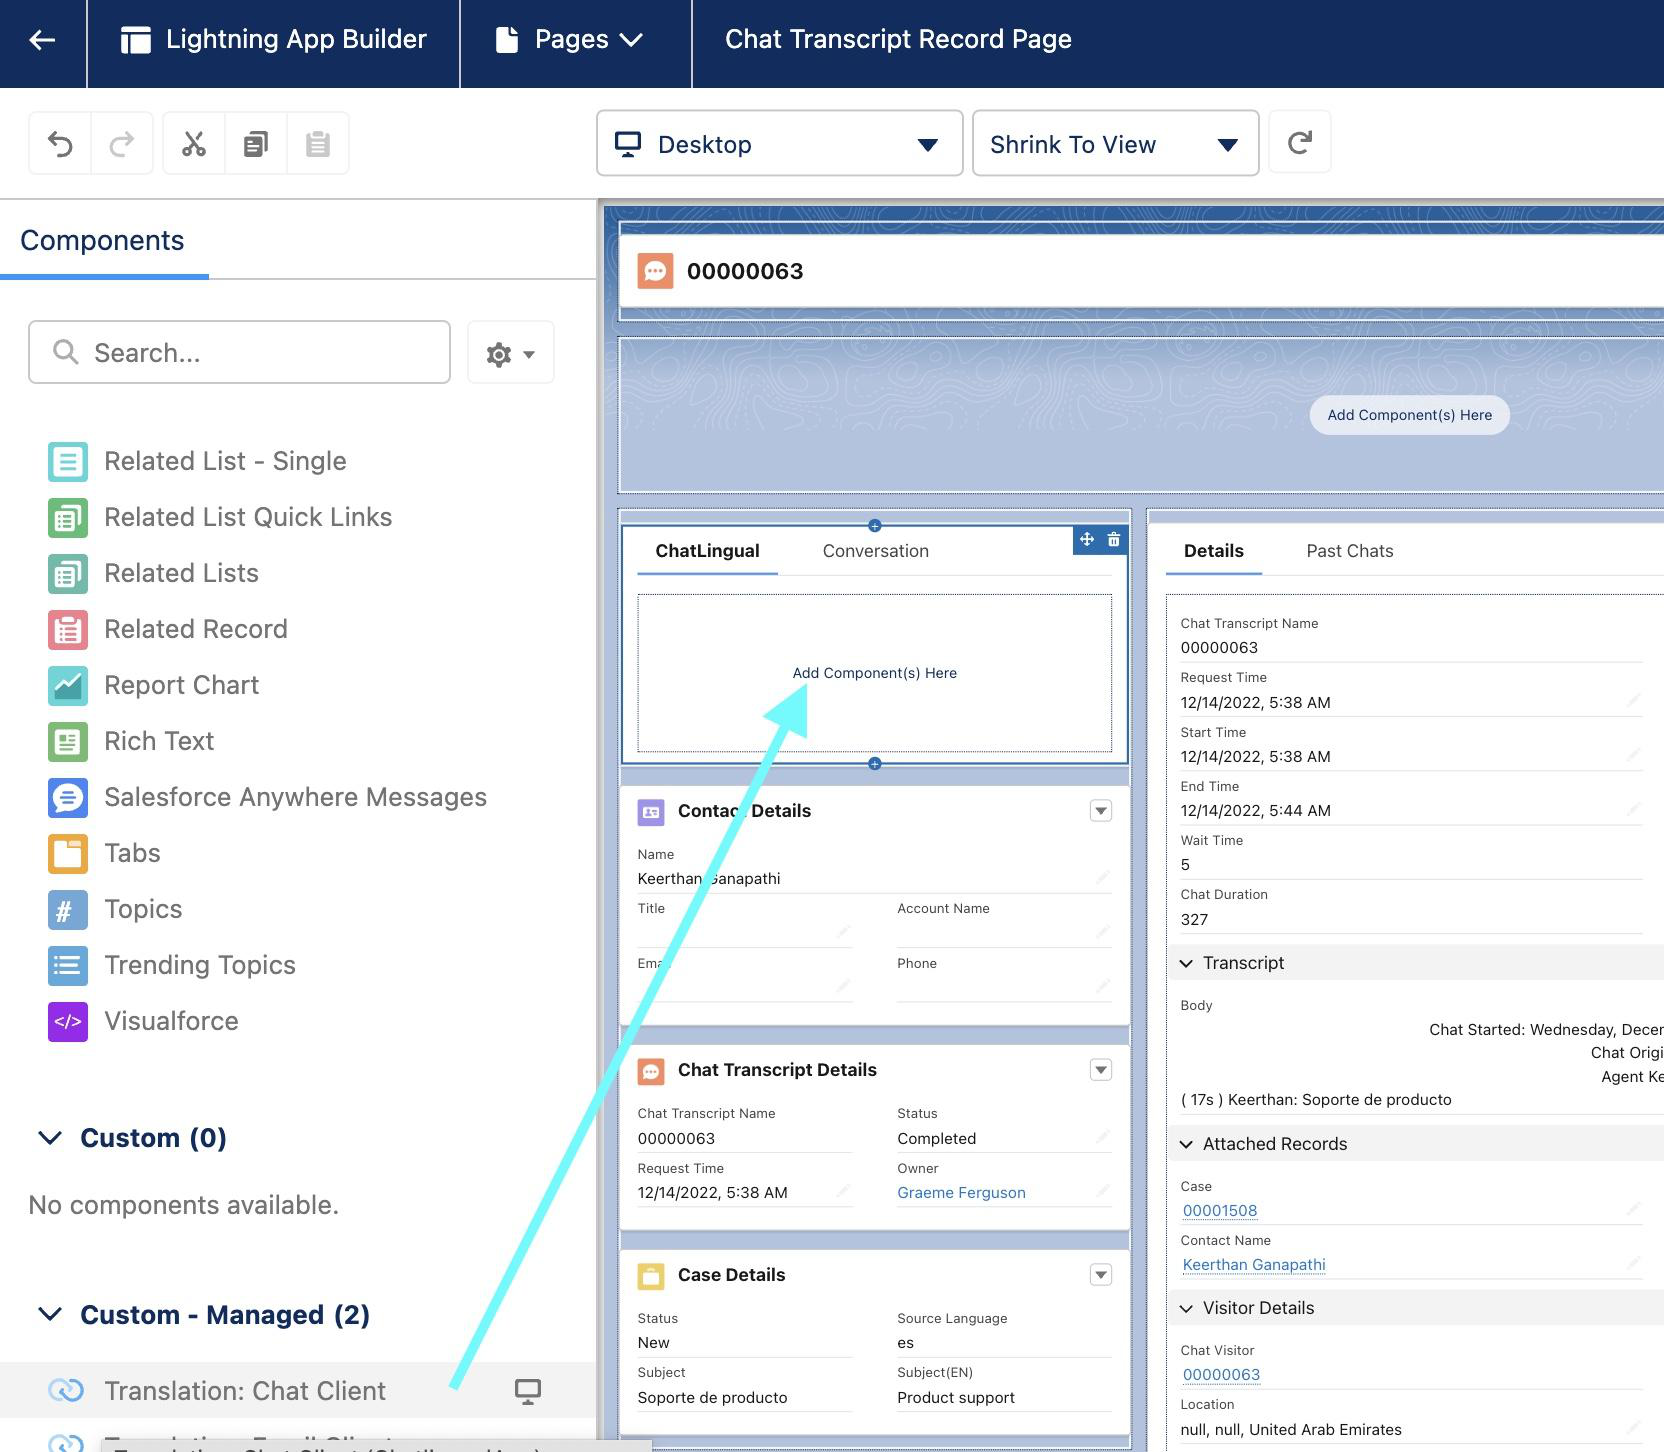This screenshot has height=1452, width=1664.
Task: Collapse the Transcript section
Action: point(1187,963)
